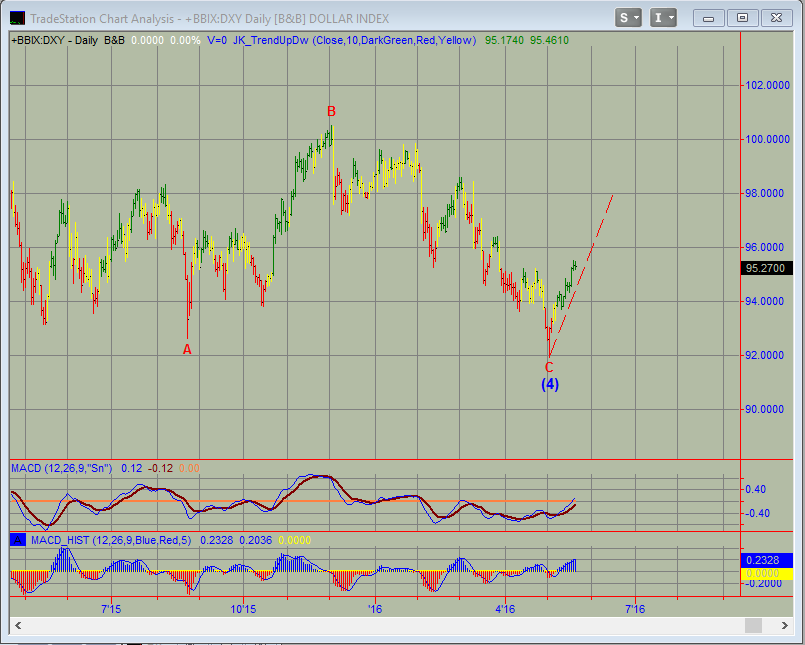The height and width of the screenshot is (645, 805).
Task: Click the current price marker 95.2700
Action: [765, 268]
